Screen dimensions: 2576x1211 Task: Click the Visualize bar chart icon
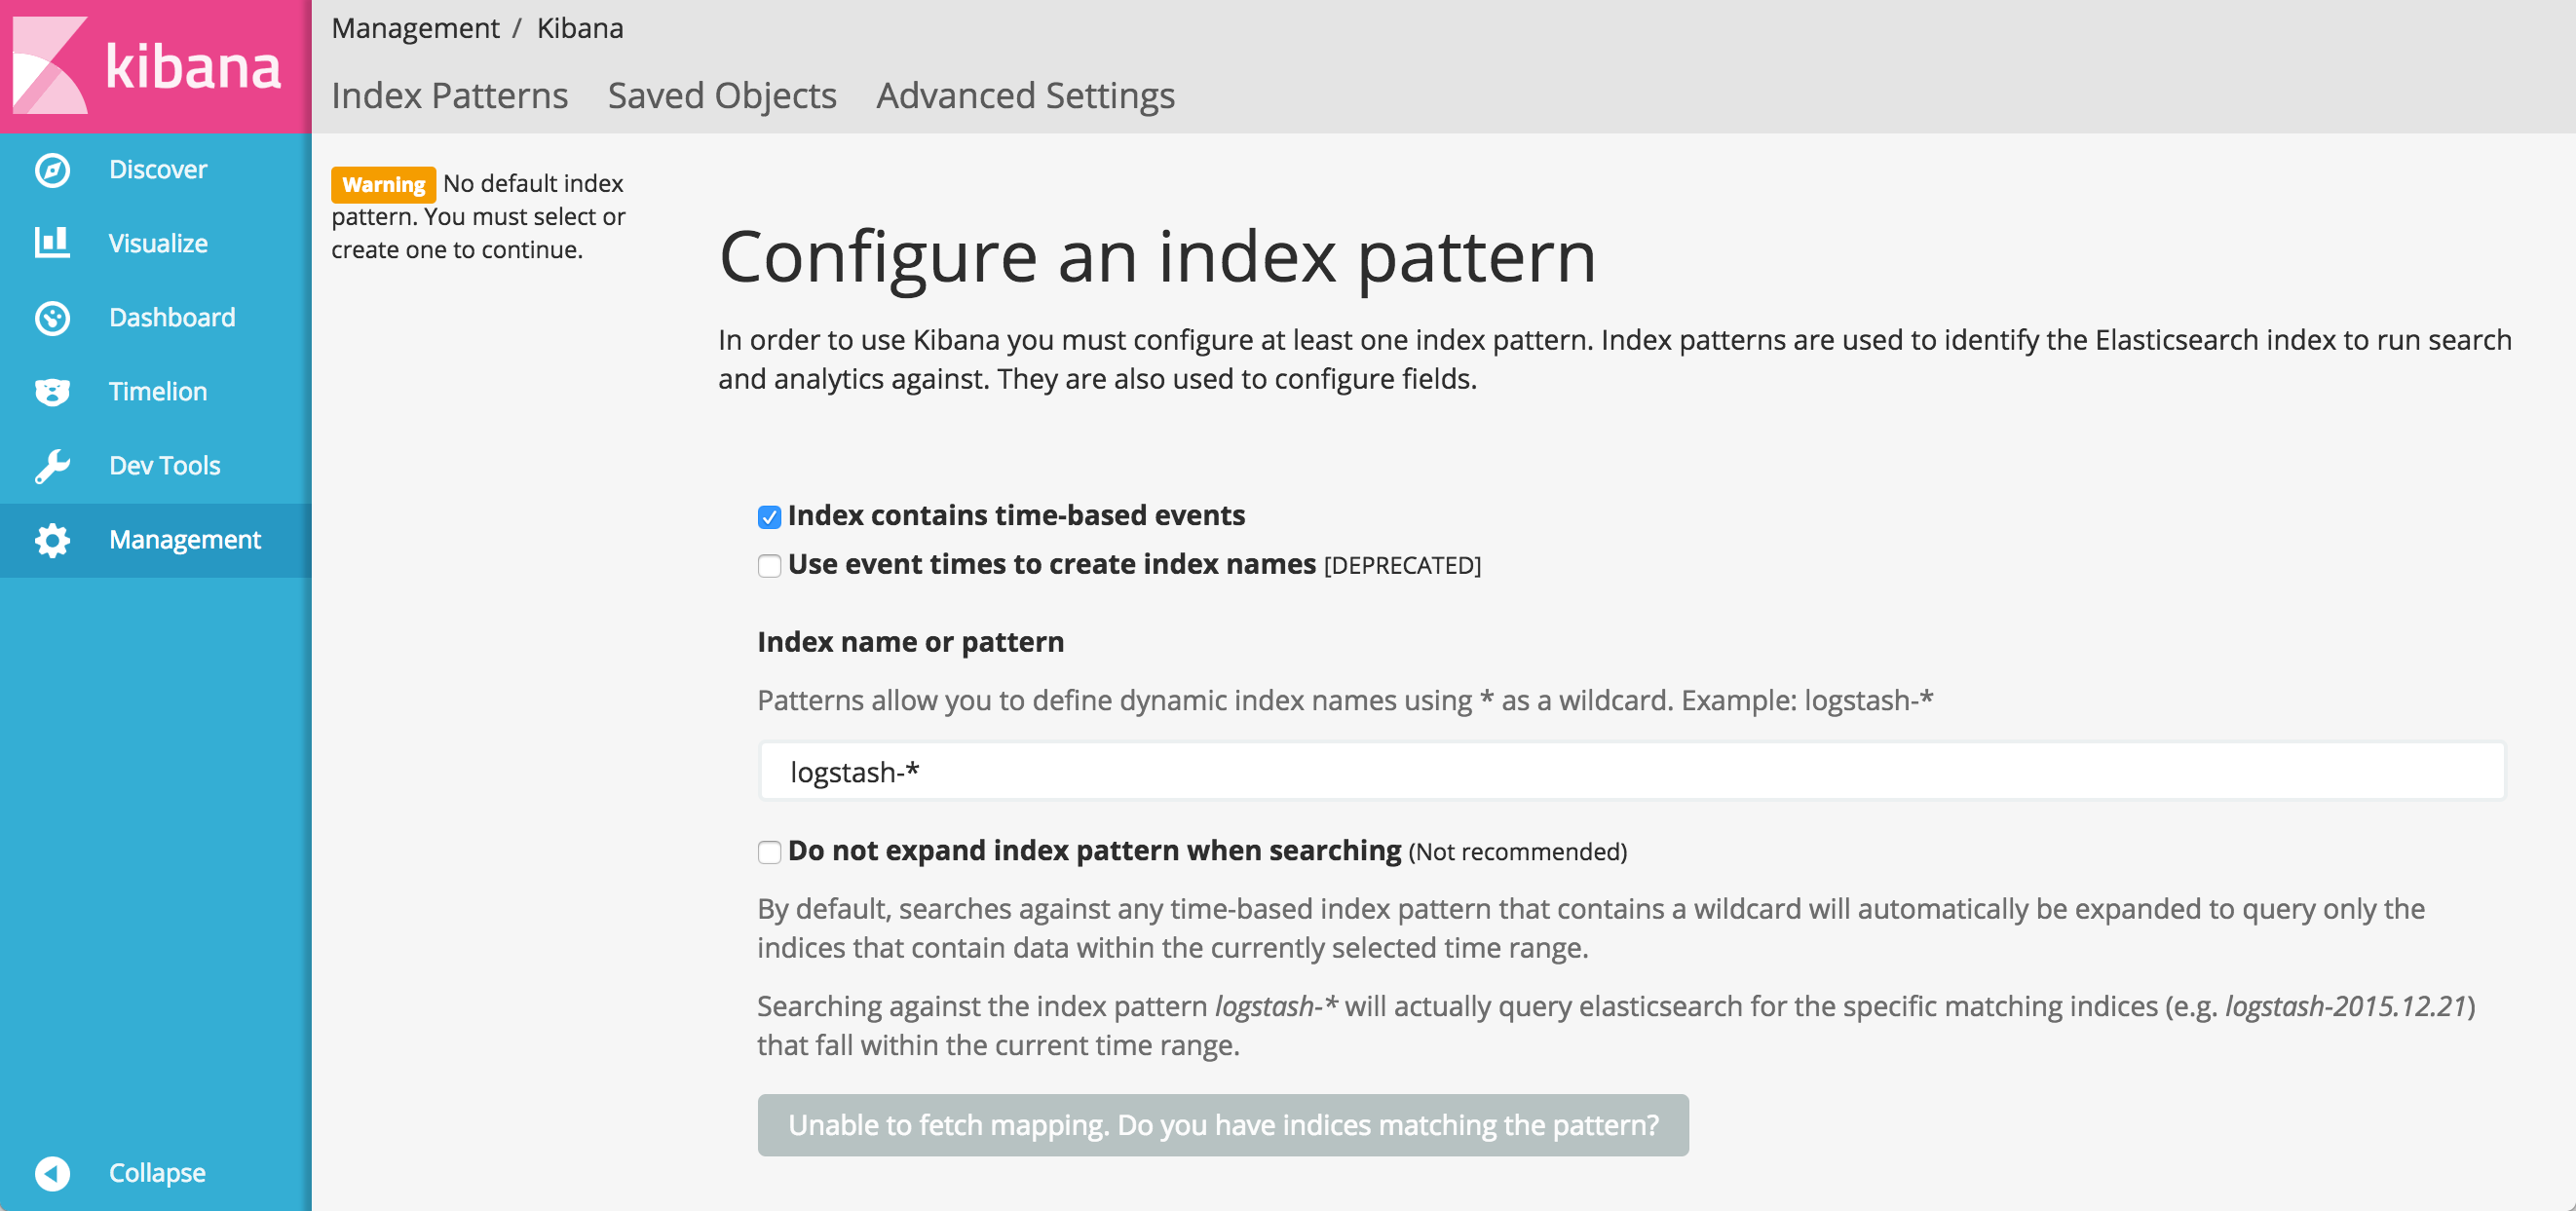point(52,243)
